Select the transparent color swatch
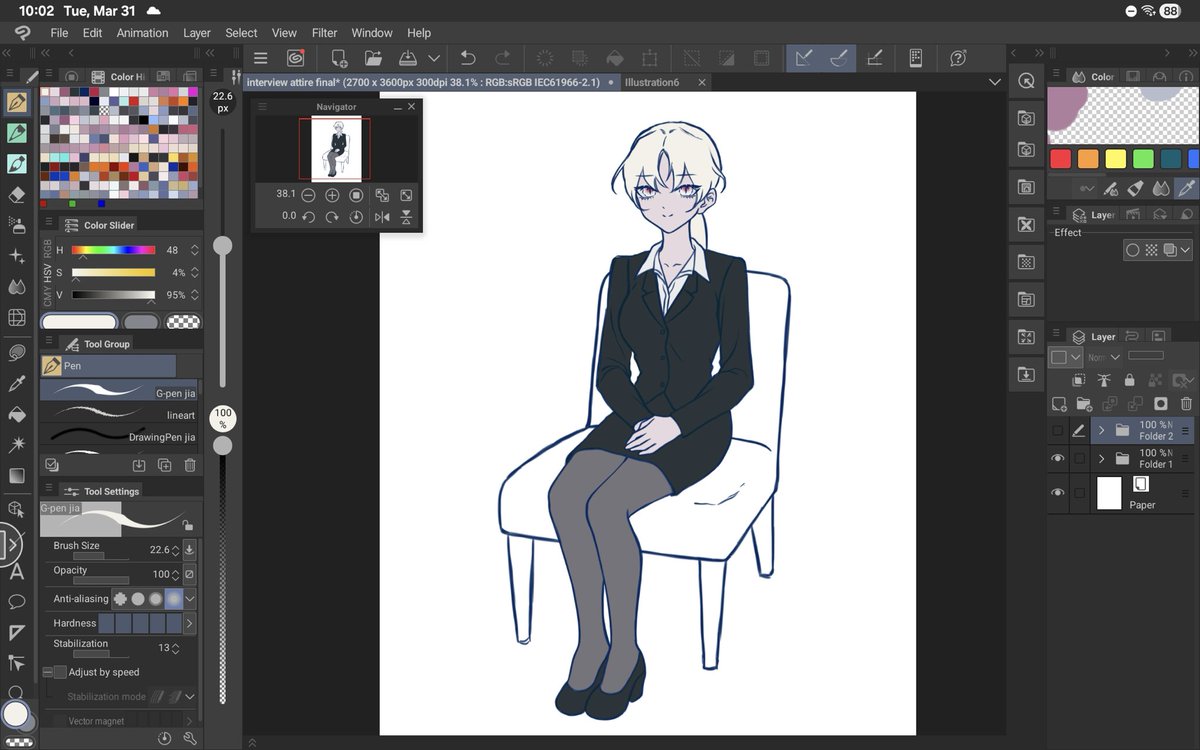This screenshot has width=1200, height=750. tap(182, 322)
